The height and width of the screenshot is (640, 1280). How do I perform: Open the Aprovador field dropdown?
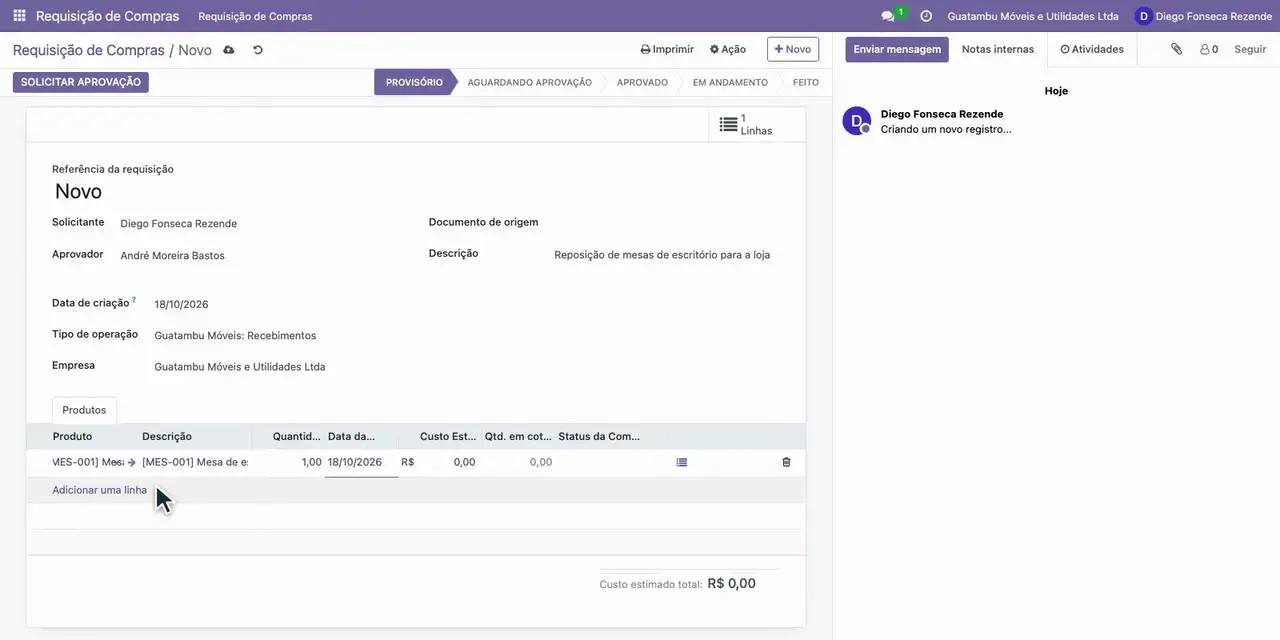click(261, 256)
